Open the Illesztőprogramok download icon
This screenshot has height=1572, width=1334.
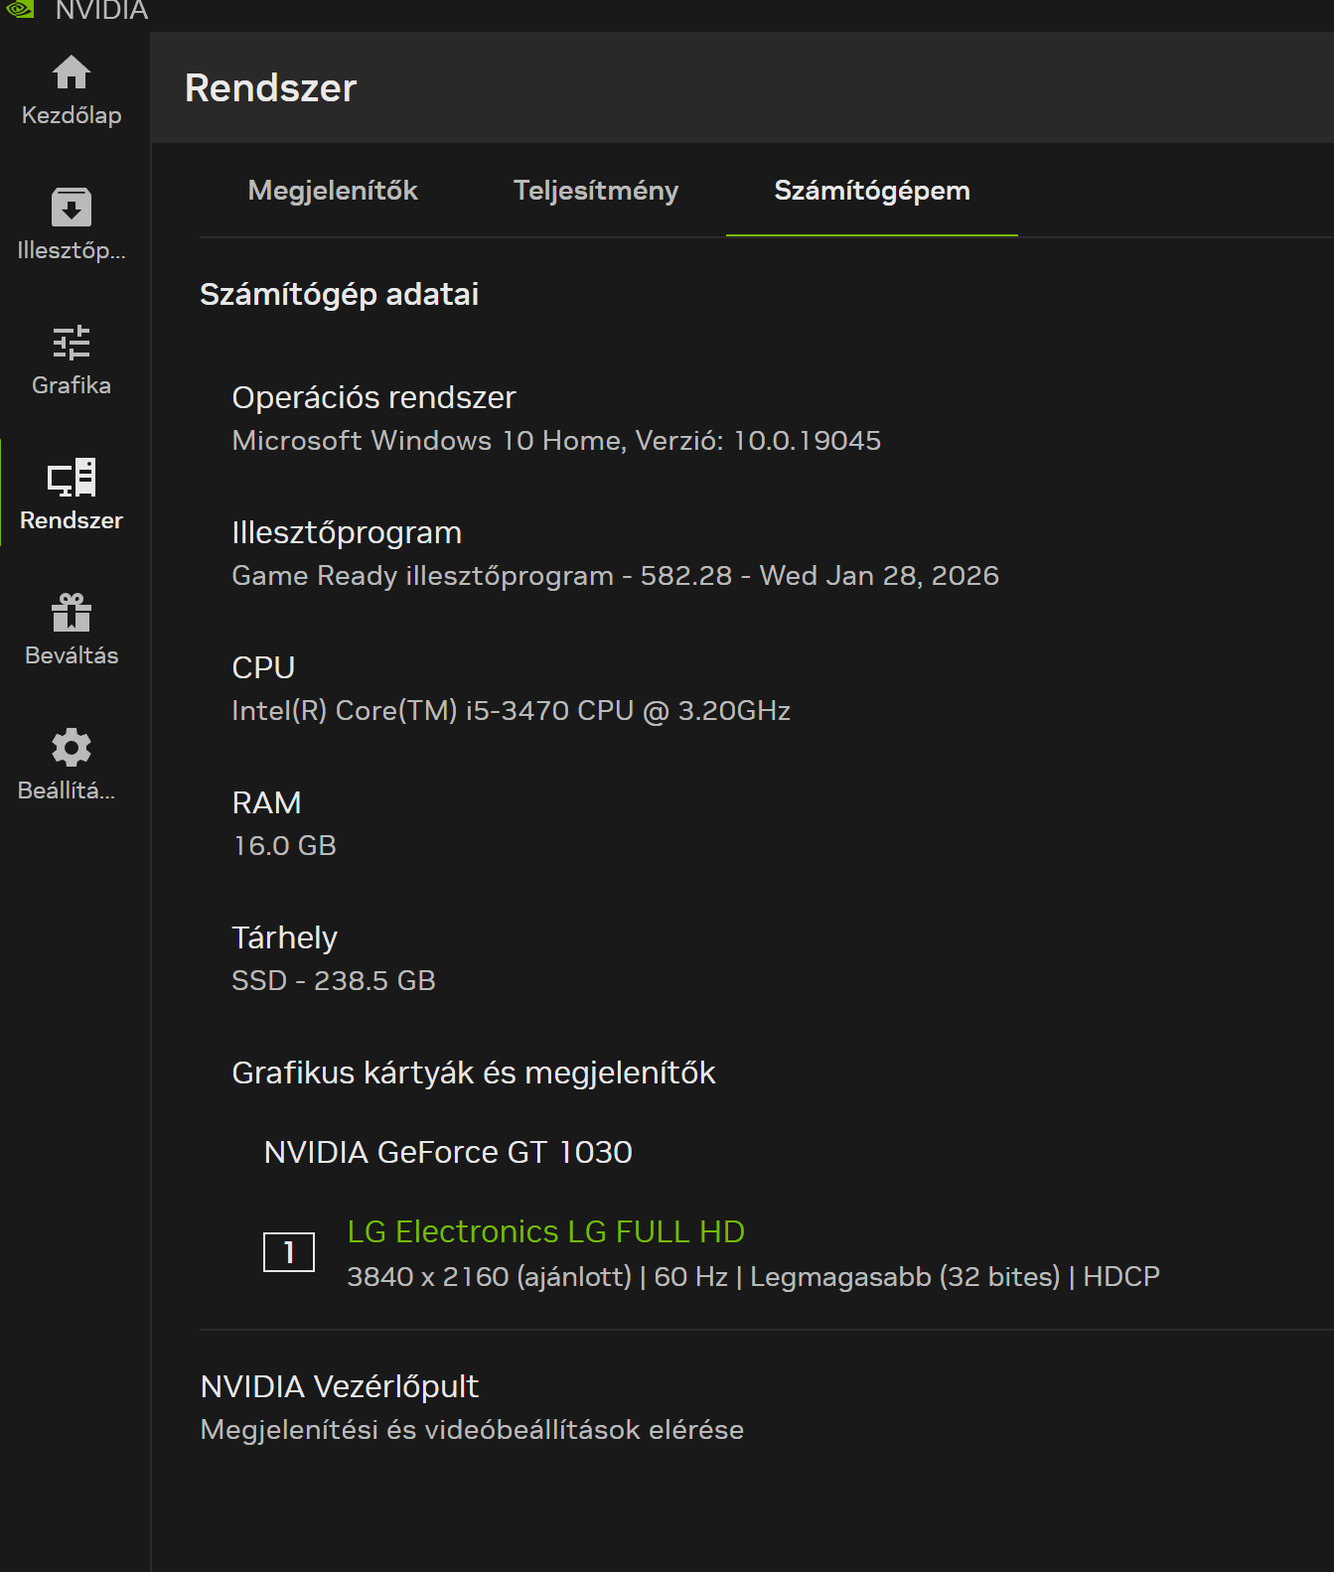(x=71, y=208)
